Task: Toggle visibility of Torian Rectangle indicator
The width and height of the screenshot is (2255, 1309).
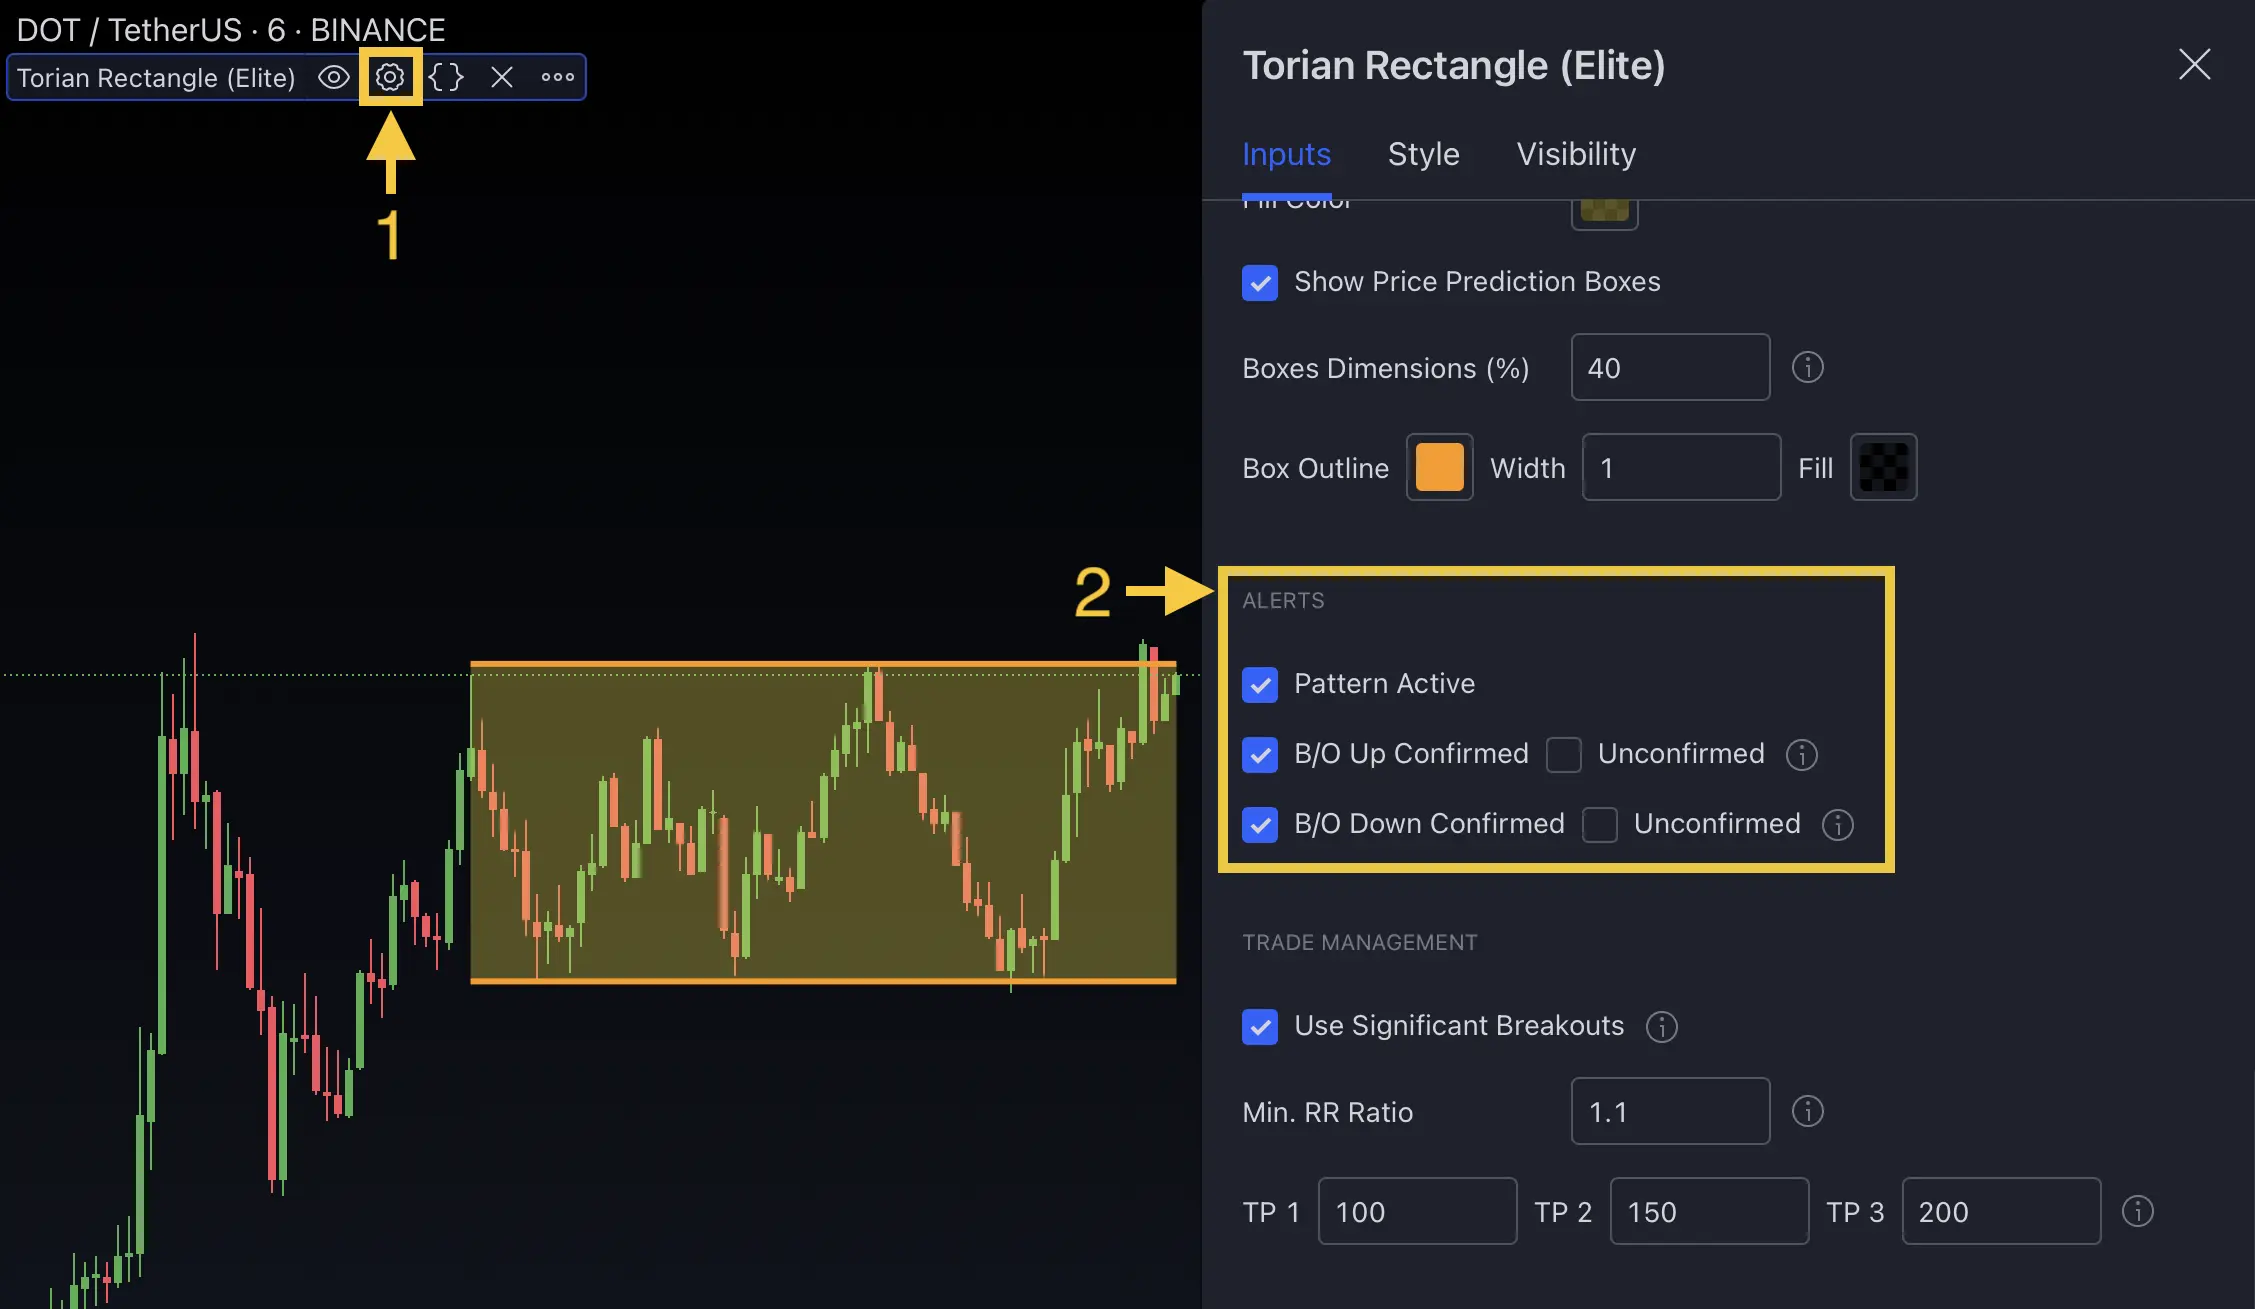Action: point(333,77)
